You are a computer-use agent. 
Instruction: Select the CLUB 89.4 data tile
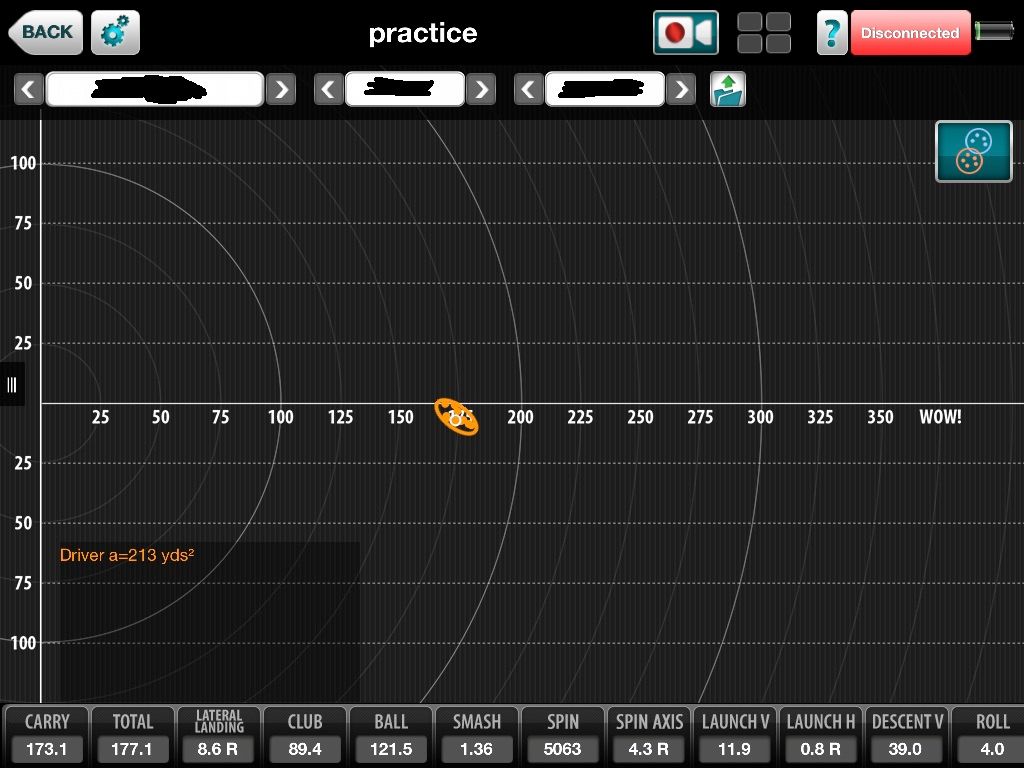[304, 735]
